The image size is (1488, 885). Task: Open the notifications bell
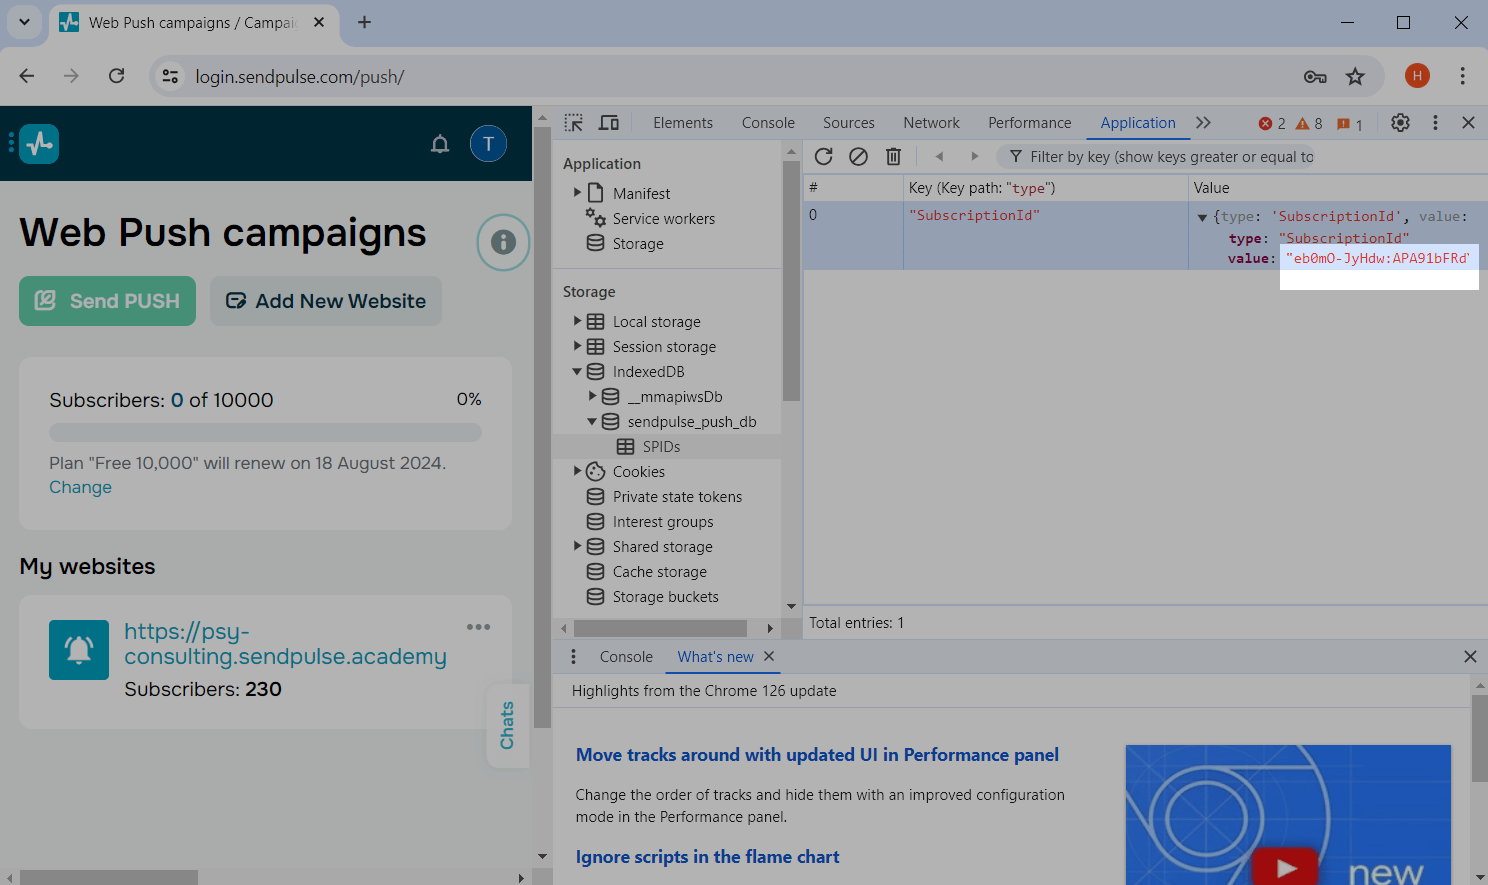(x=440, y=144)
